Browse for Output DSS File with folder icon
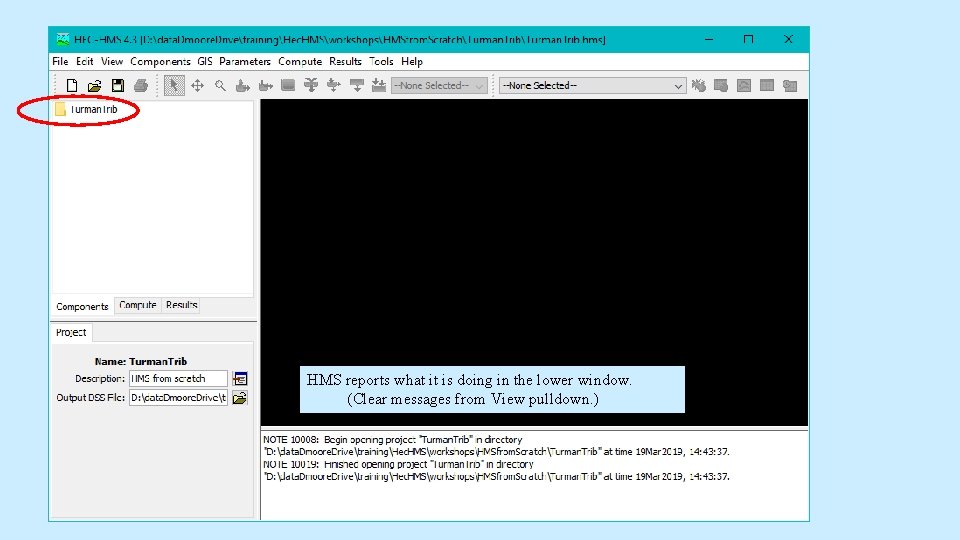Screen dimensions: 960x540 point(240,398)
